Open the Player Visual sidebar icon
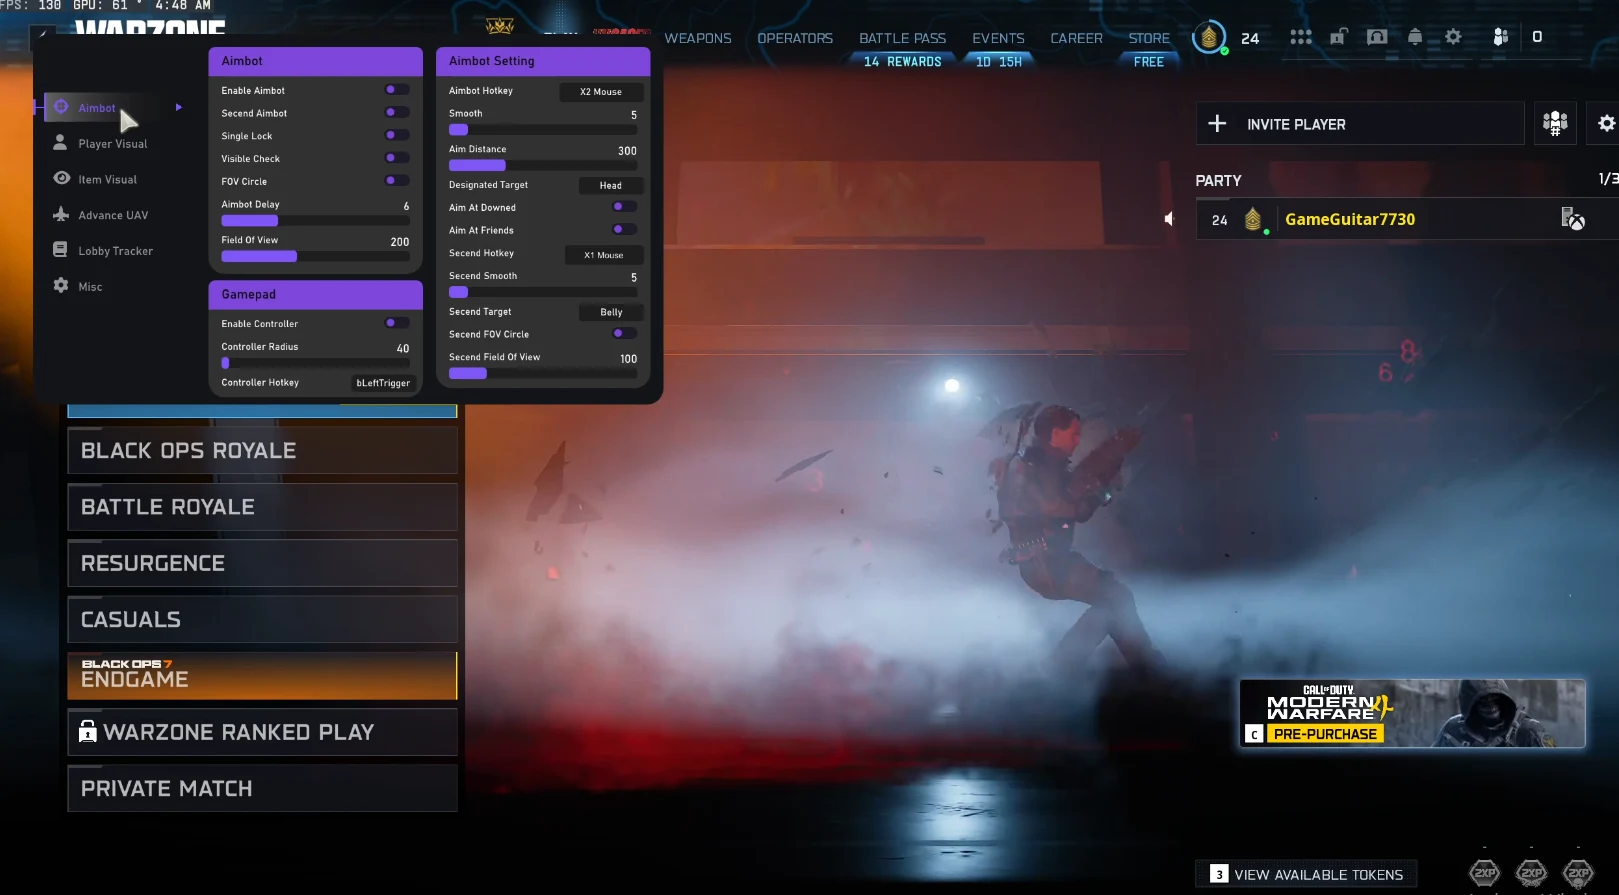The image size is (1619, 895). [61, 143]
